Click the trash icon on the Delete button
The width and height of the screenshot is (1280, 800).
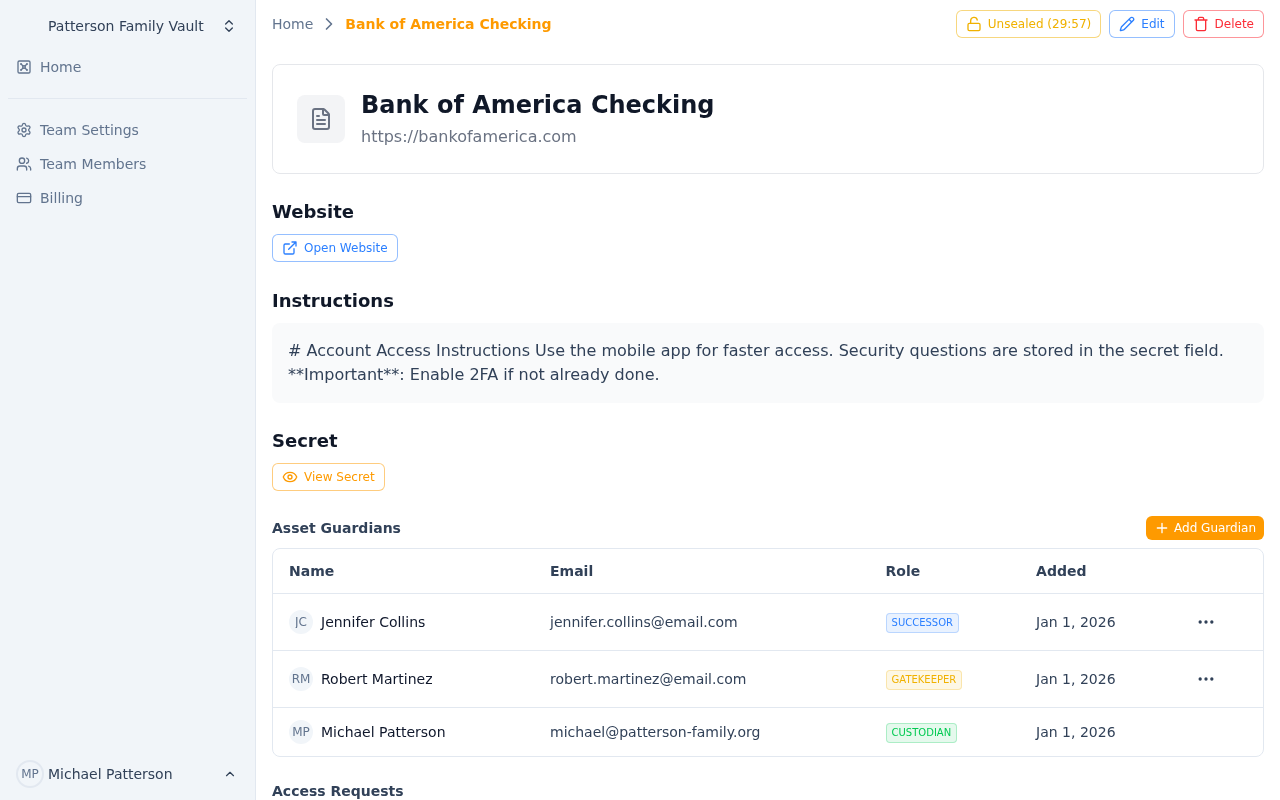1201,23
